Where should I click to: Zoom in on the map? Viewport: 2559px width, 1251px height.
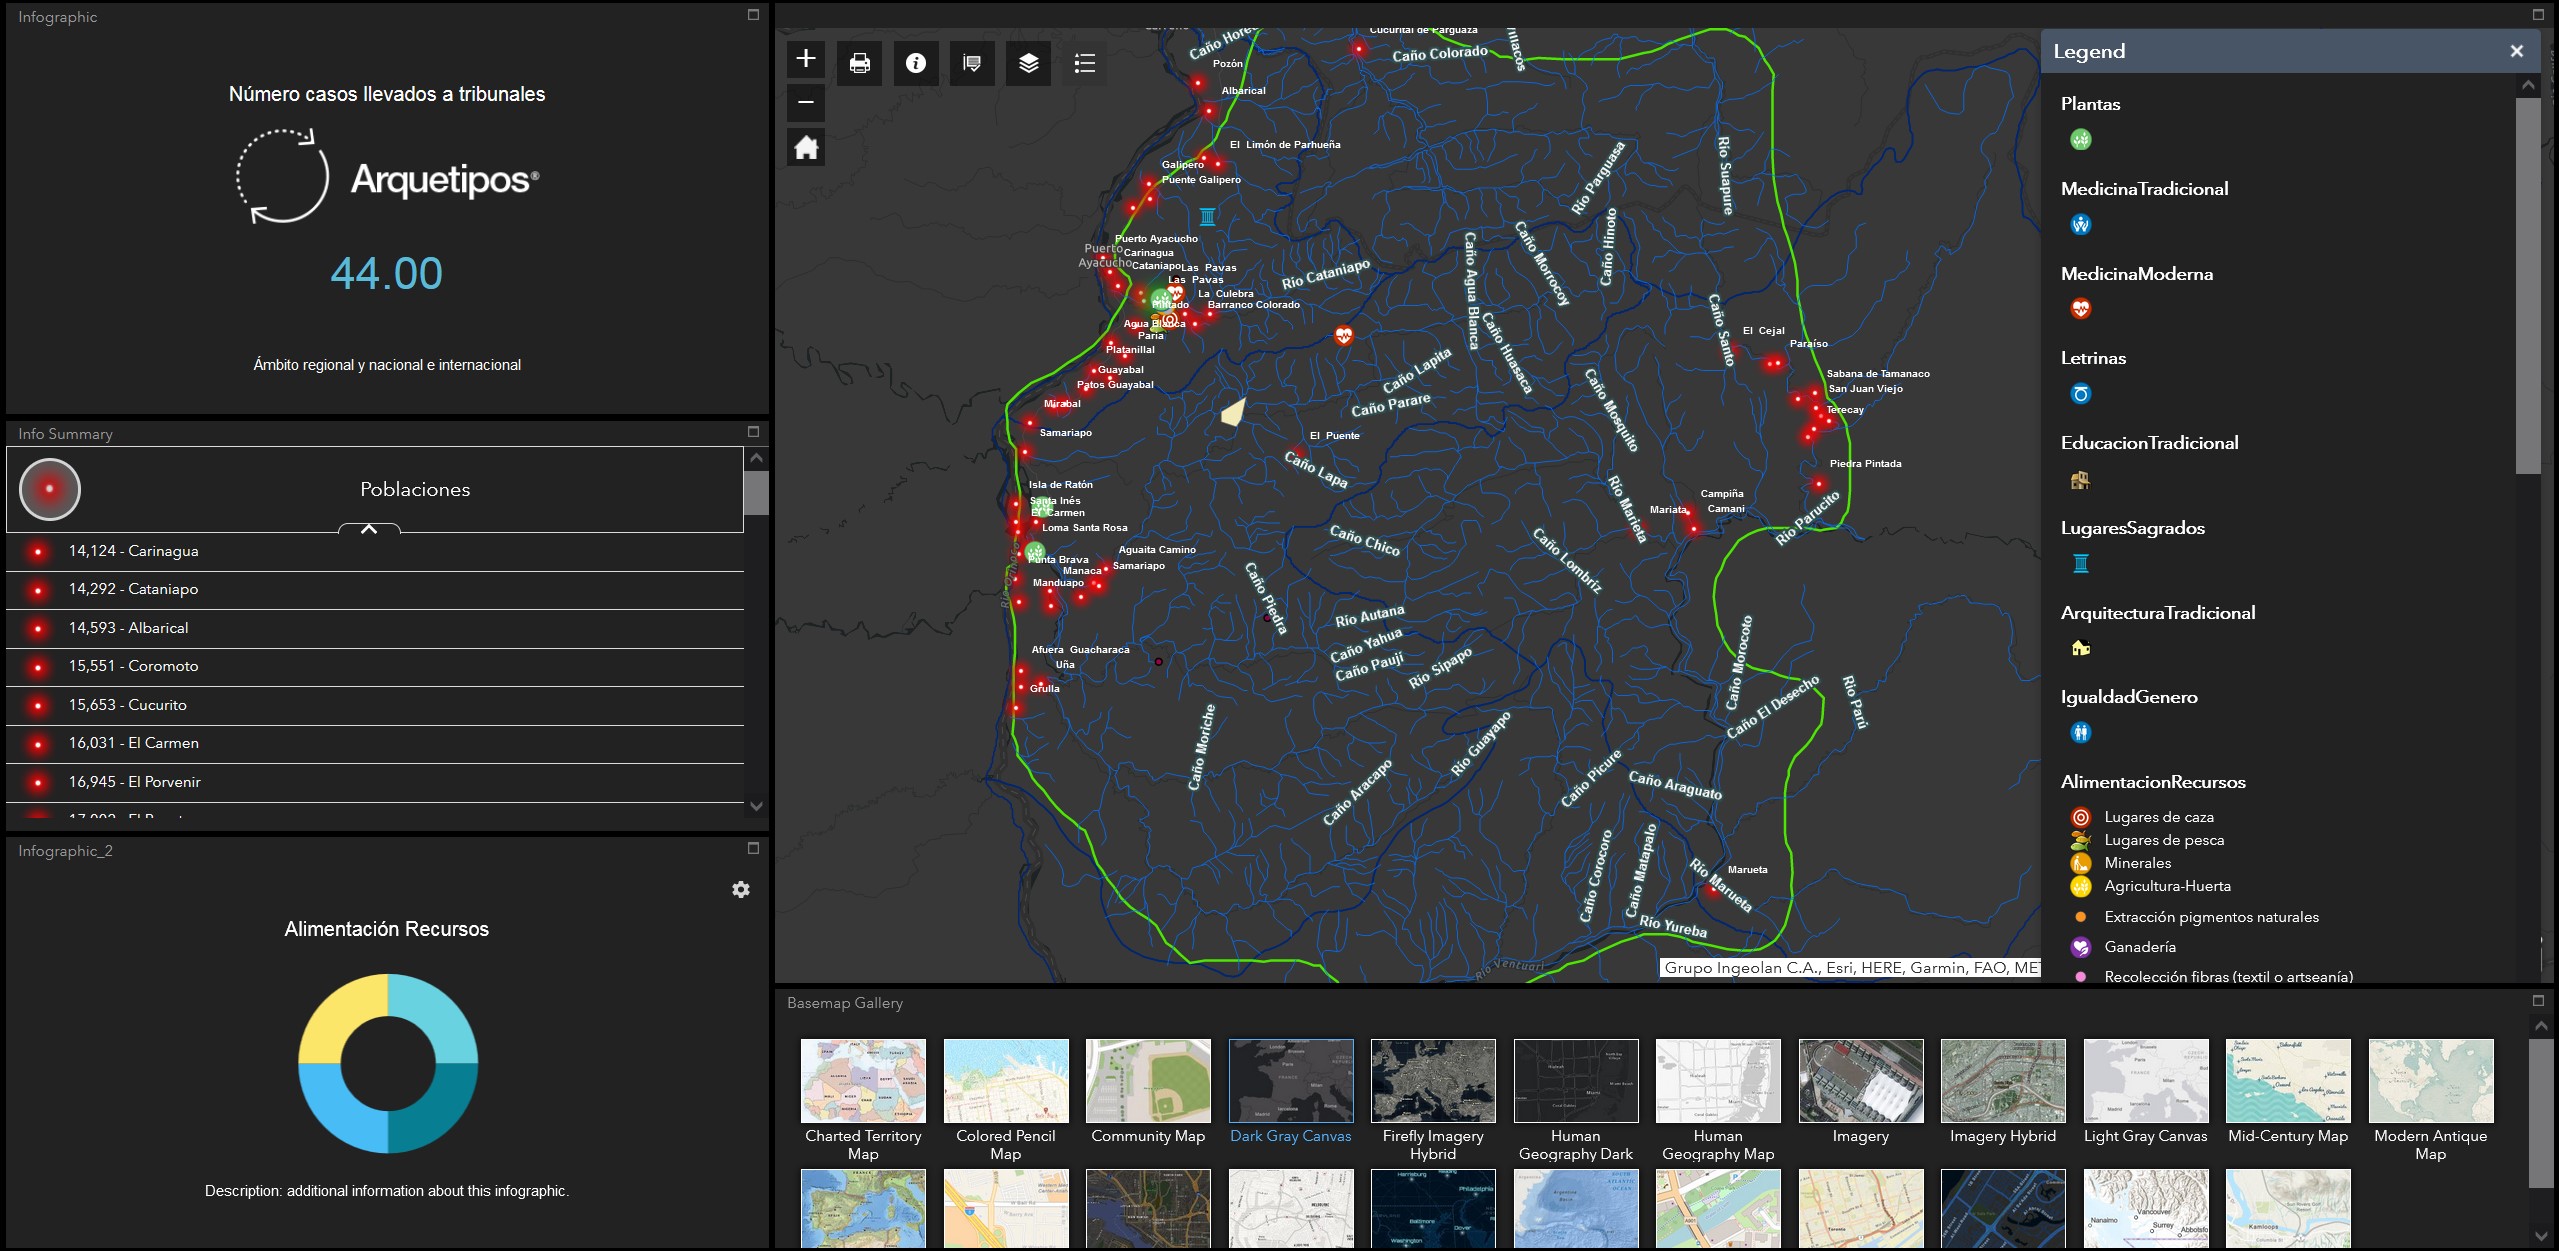[x=806, y=60]
